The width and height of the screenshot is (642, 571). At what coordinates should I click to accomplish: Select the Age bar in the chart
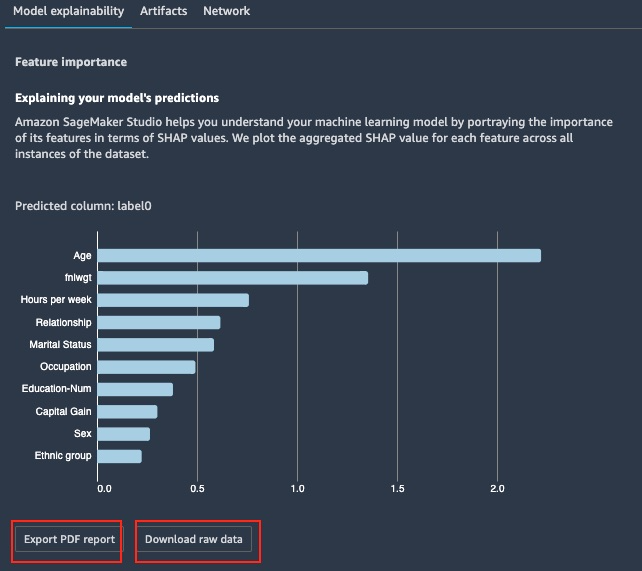[319, 255]
